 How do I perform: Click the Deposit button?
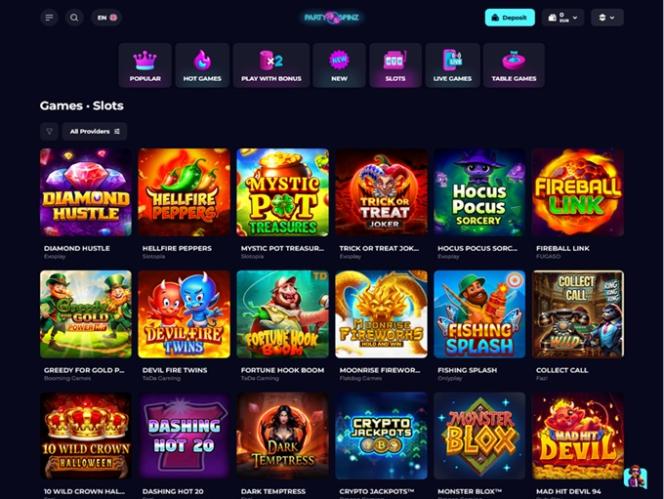click(x=509, y=18)
